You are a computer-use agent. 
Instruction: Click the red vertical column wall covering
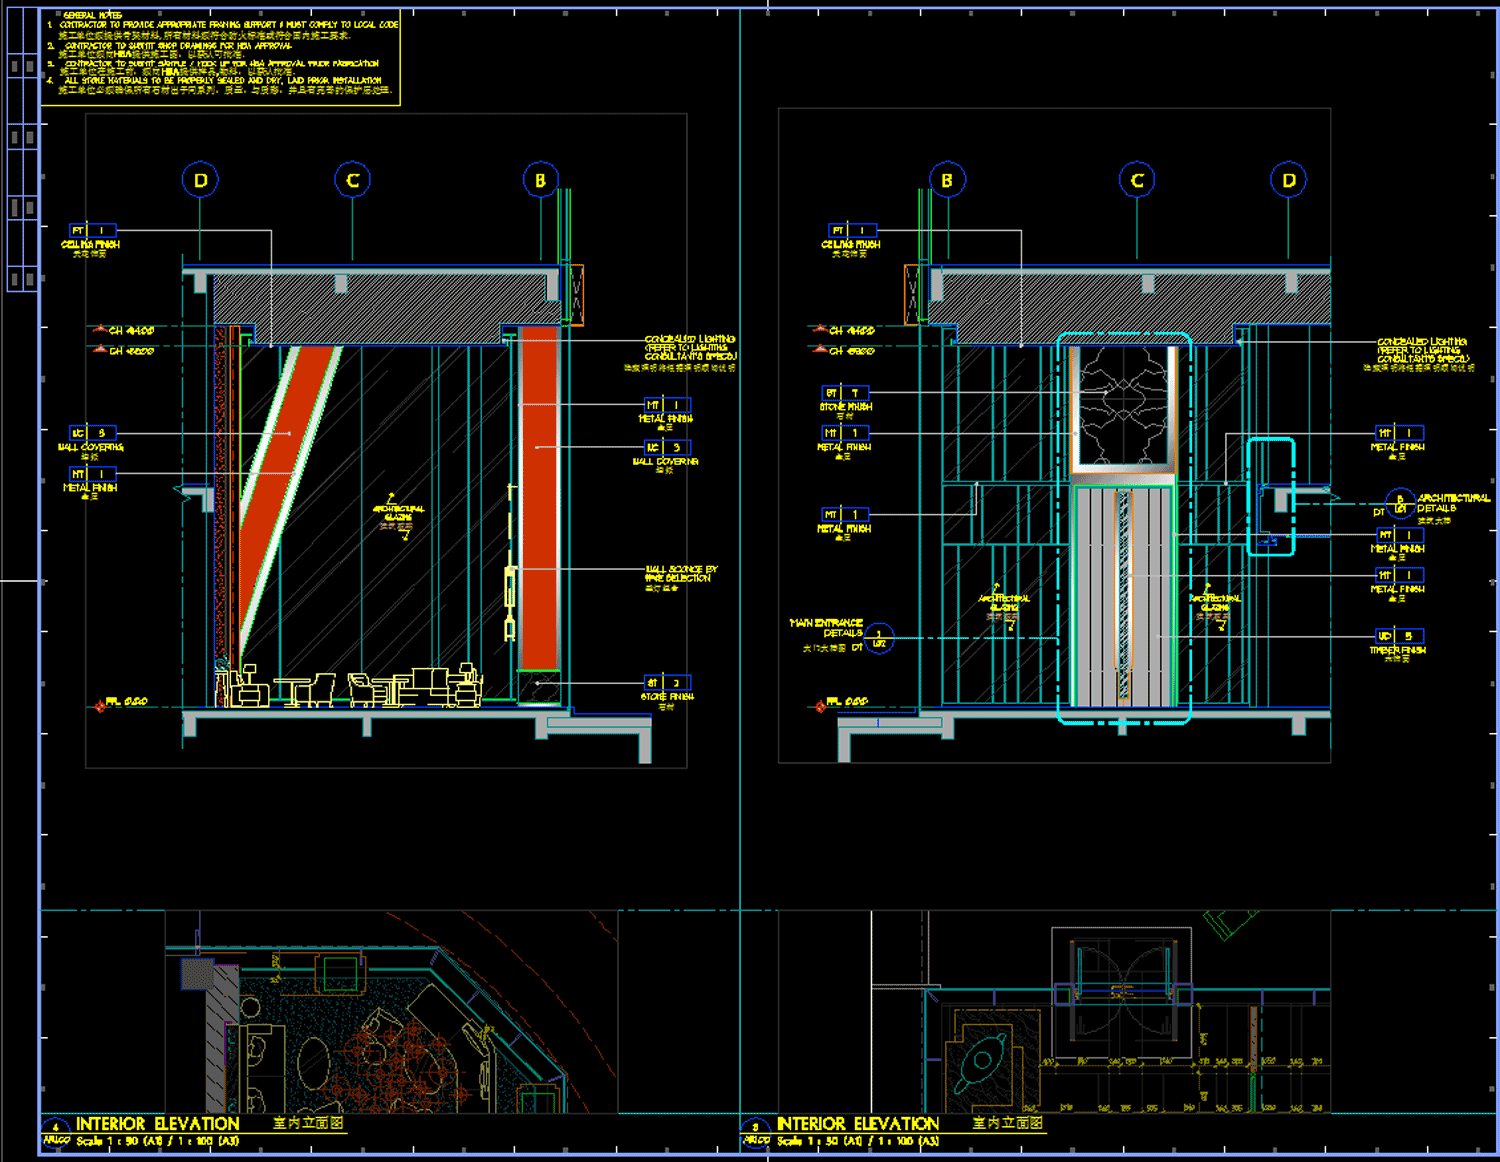(540, 500)
